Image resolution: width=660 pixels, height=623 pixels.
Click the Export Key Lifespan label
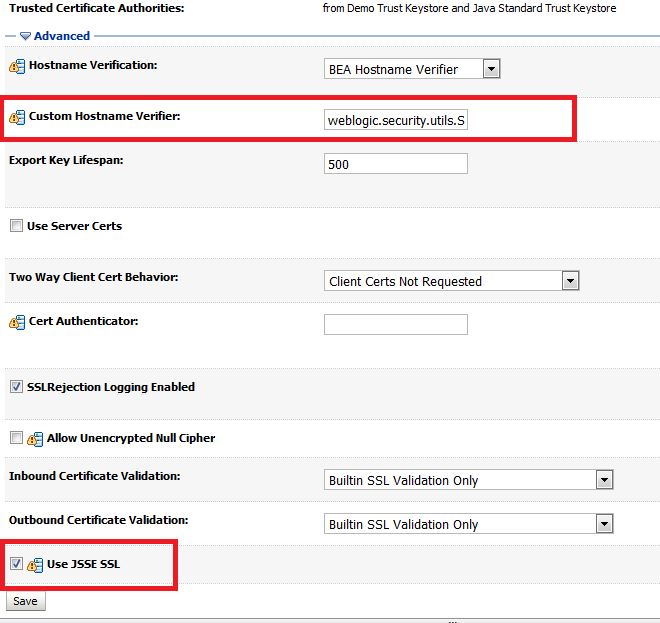(66, 160)
